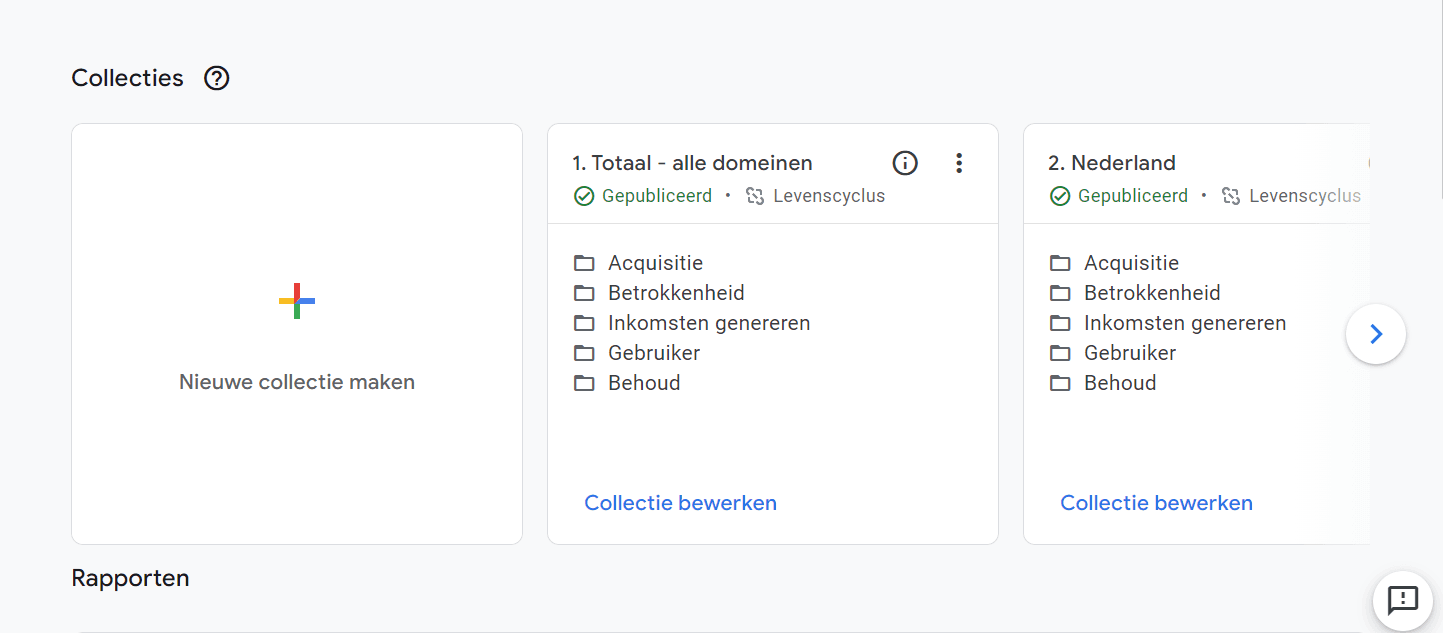The image size is (1443, 633).
Task: Select Behoud text in Totaal card
Action: (x=644, y=383)
